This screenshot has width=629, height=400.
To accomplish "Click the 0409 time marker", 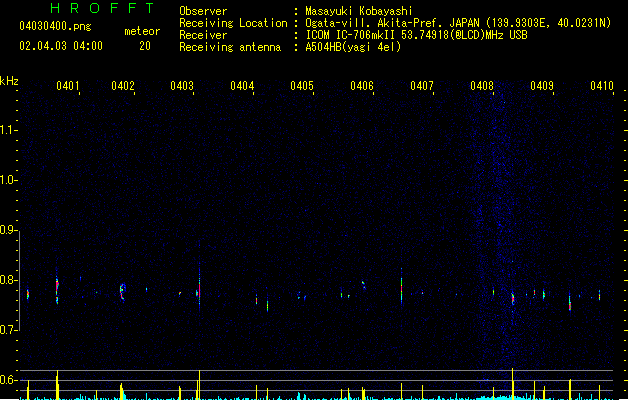I will tap(542, 86).
